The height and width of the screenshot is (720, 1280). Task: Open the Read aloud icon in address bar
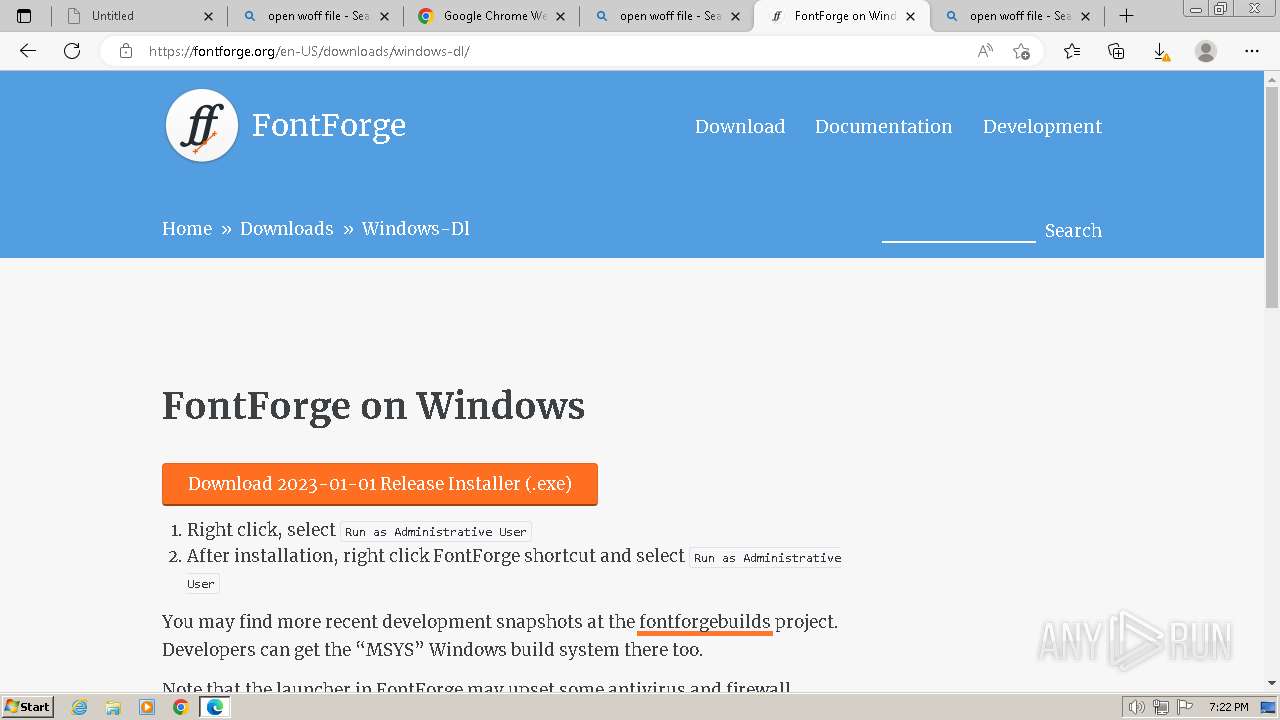pos(985,51)
